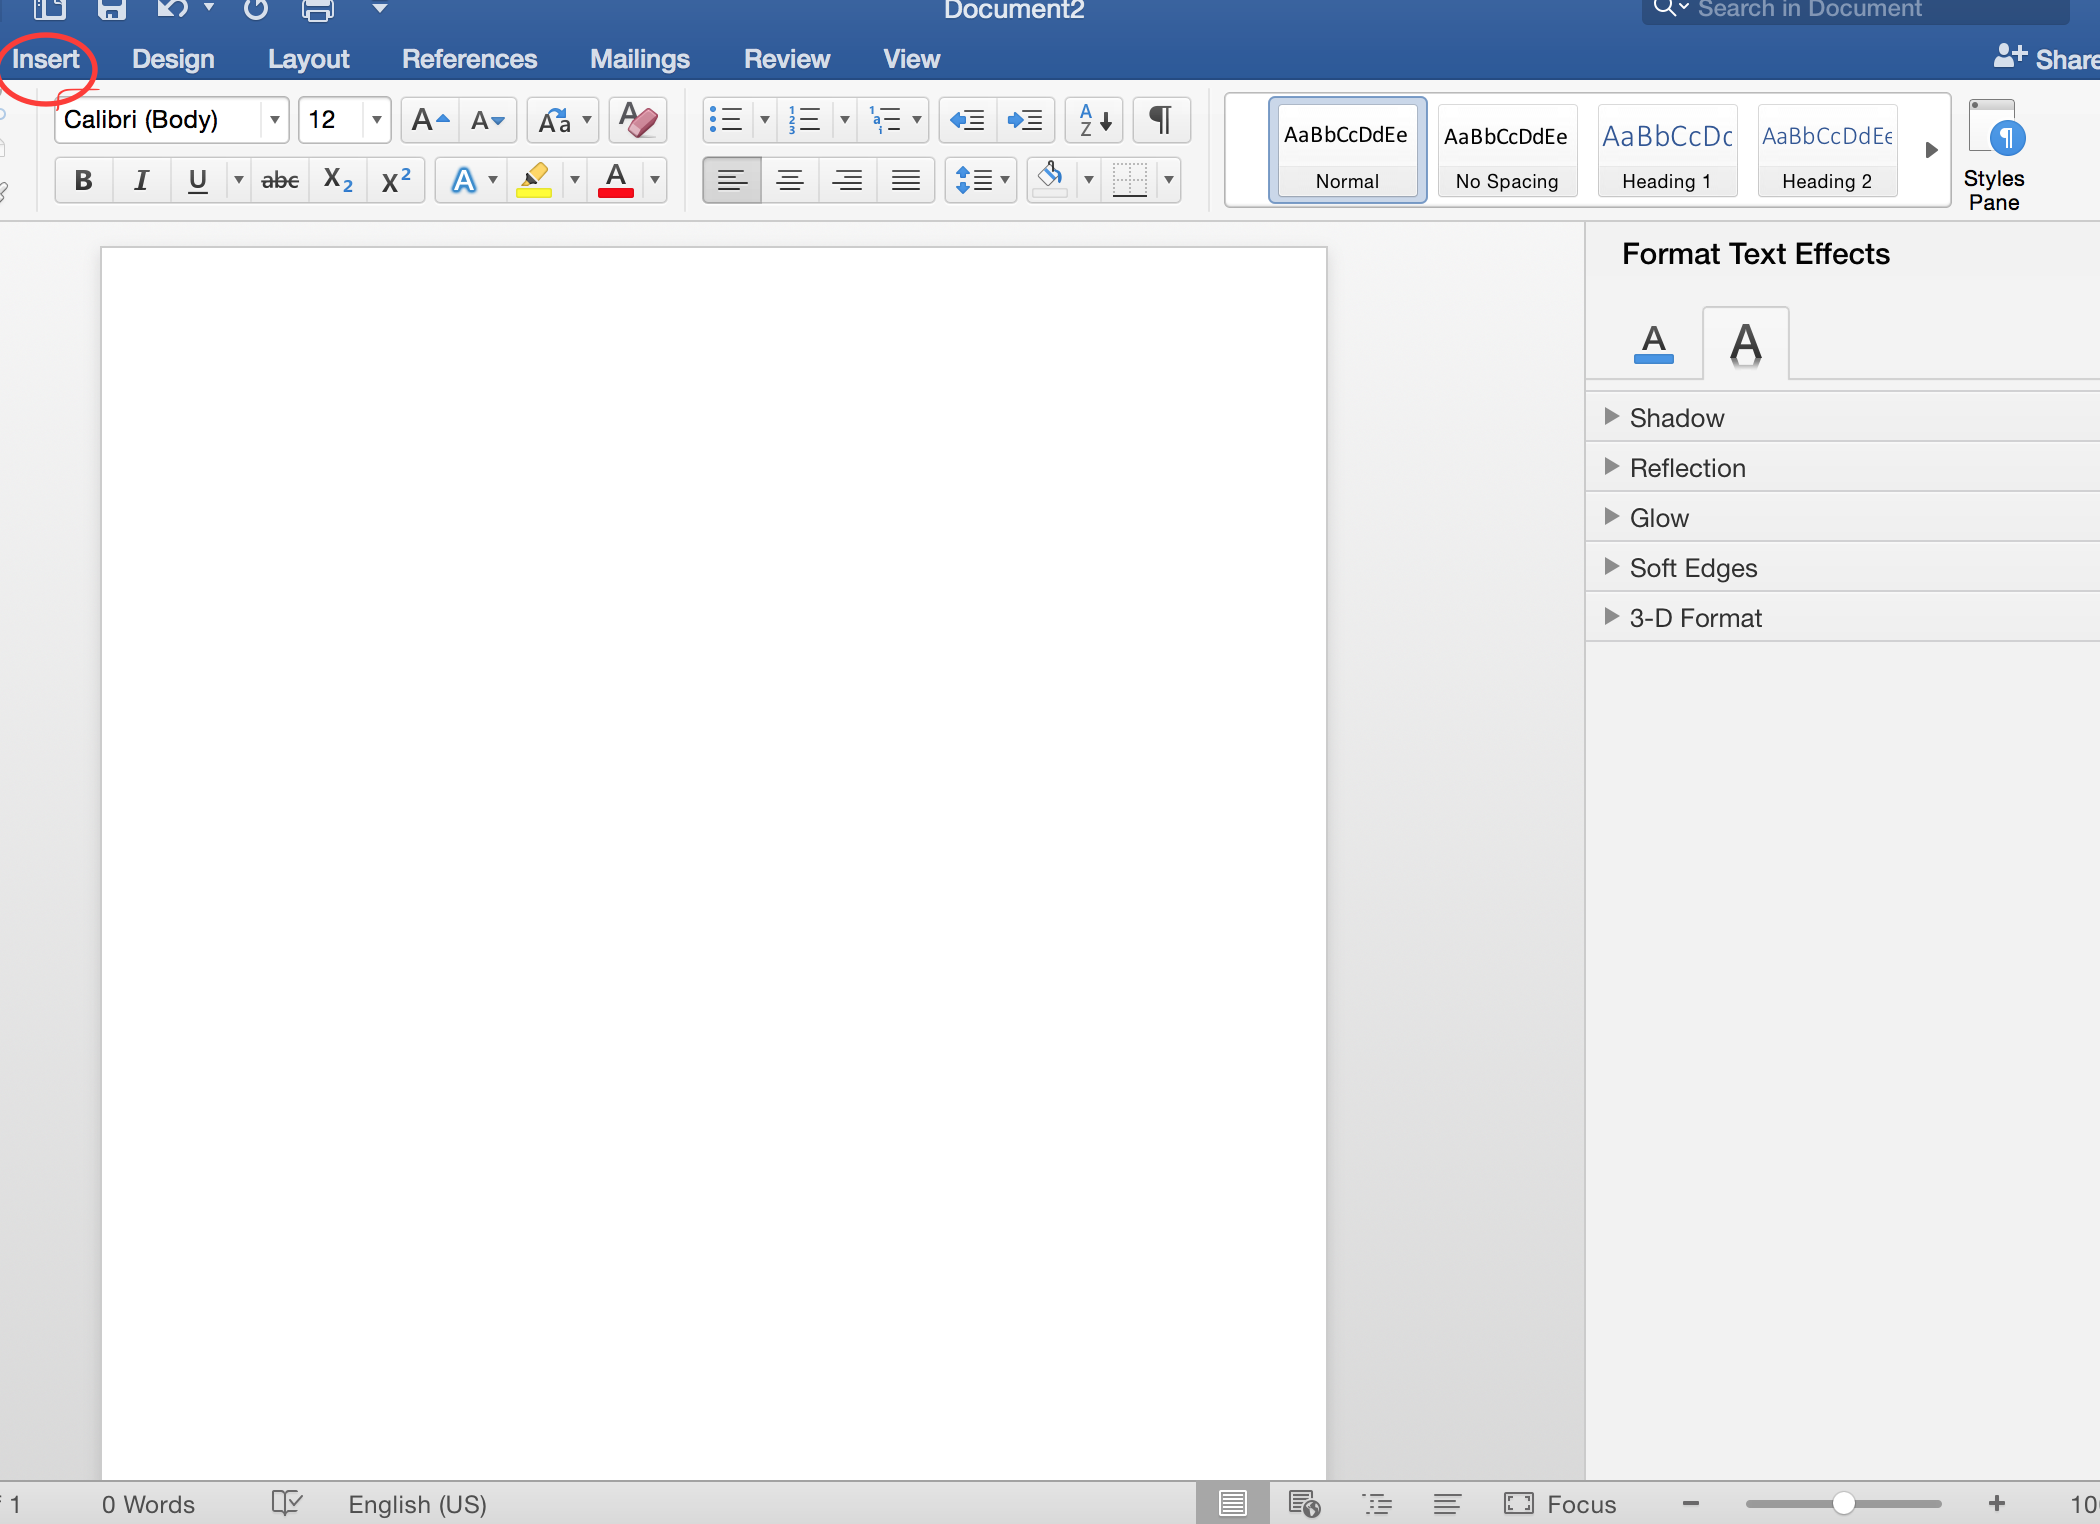Open the Mailings ribbon tab

[640, 59]
